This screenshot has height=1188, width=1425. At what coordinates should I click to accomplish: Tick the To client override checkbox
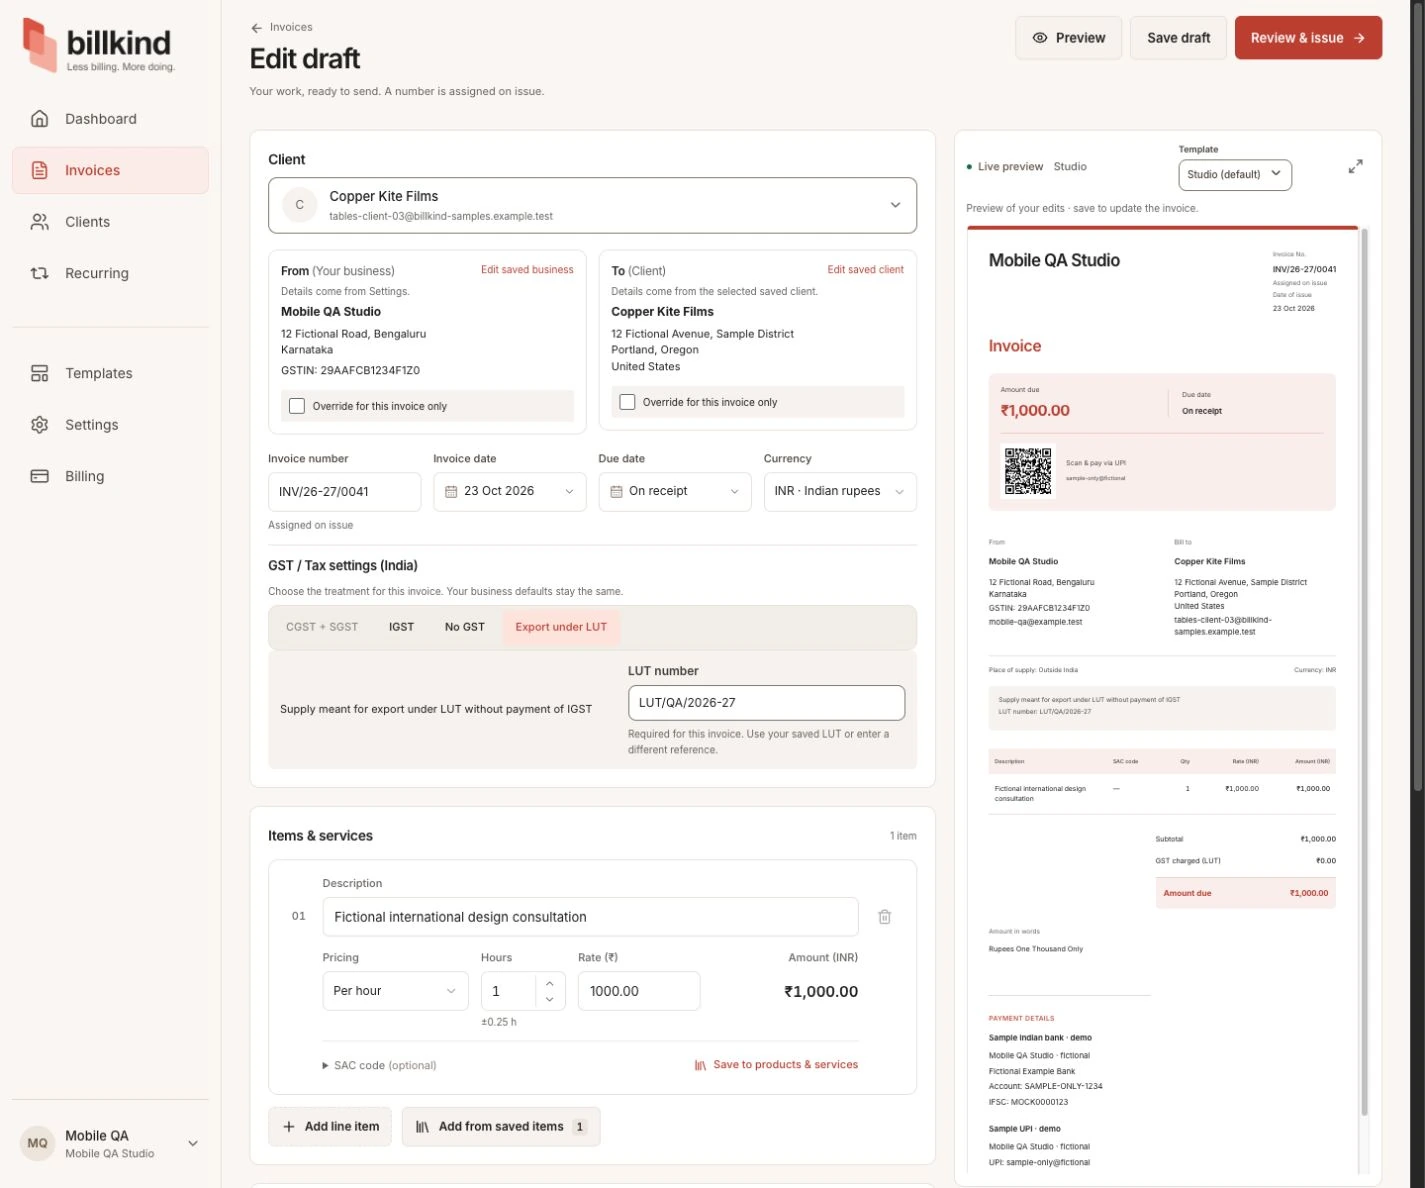tap(627, 402)
